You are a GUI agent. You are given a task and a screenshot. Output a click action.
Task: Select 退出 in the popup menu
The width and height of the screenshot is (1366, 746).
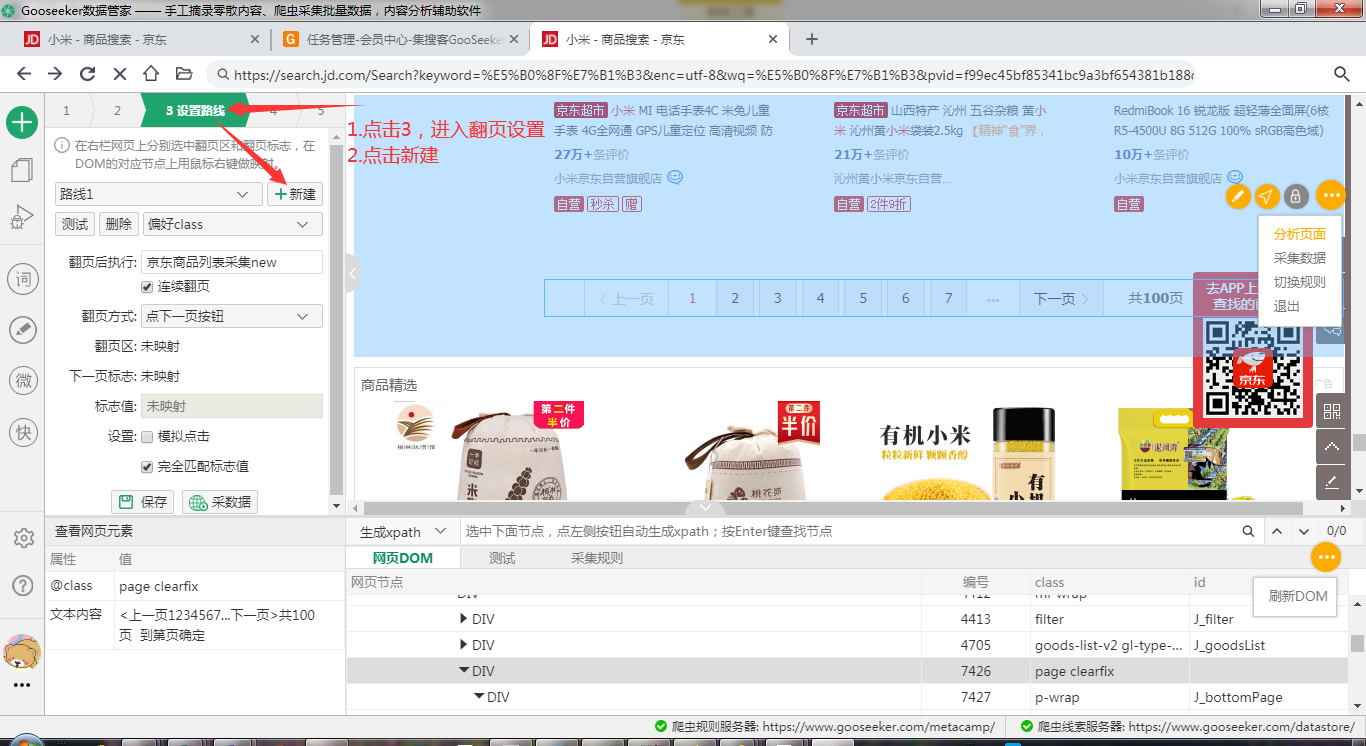(x=1287, y=306)
